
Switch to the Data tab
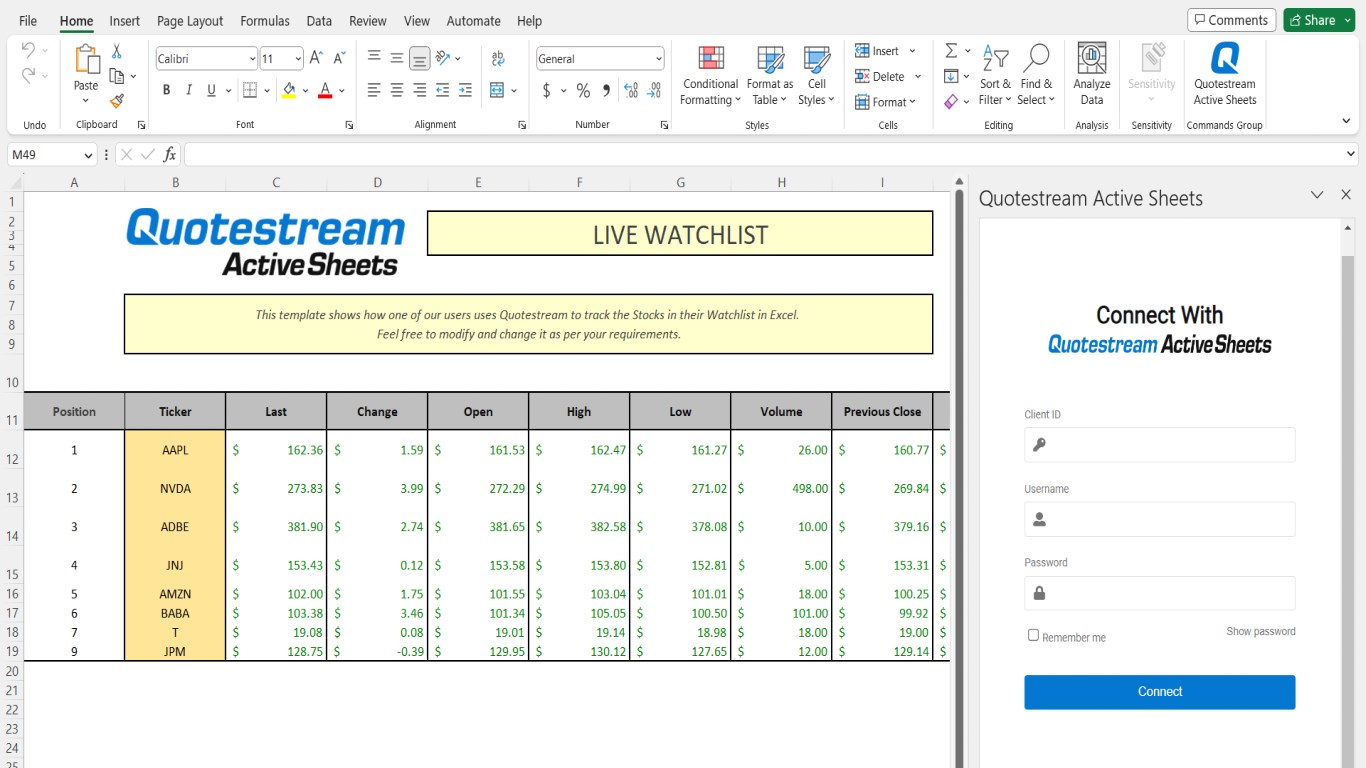(x=319, y=21)
